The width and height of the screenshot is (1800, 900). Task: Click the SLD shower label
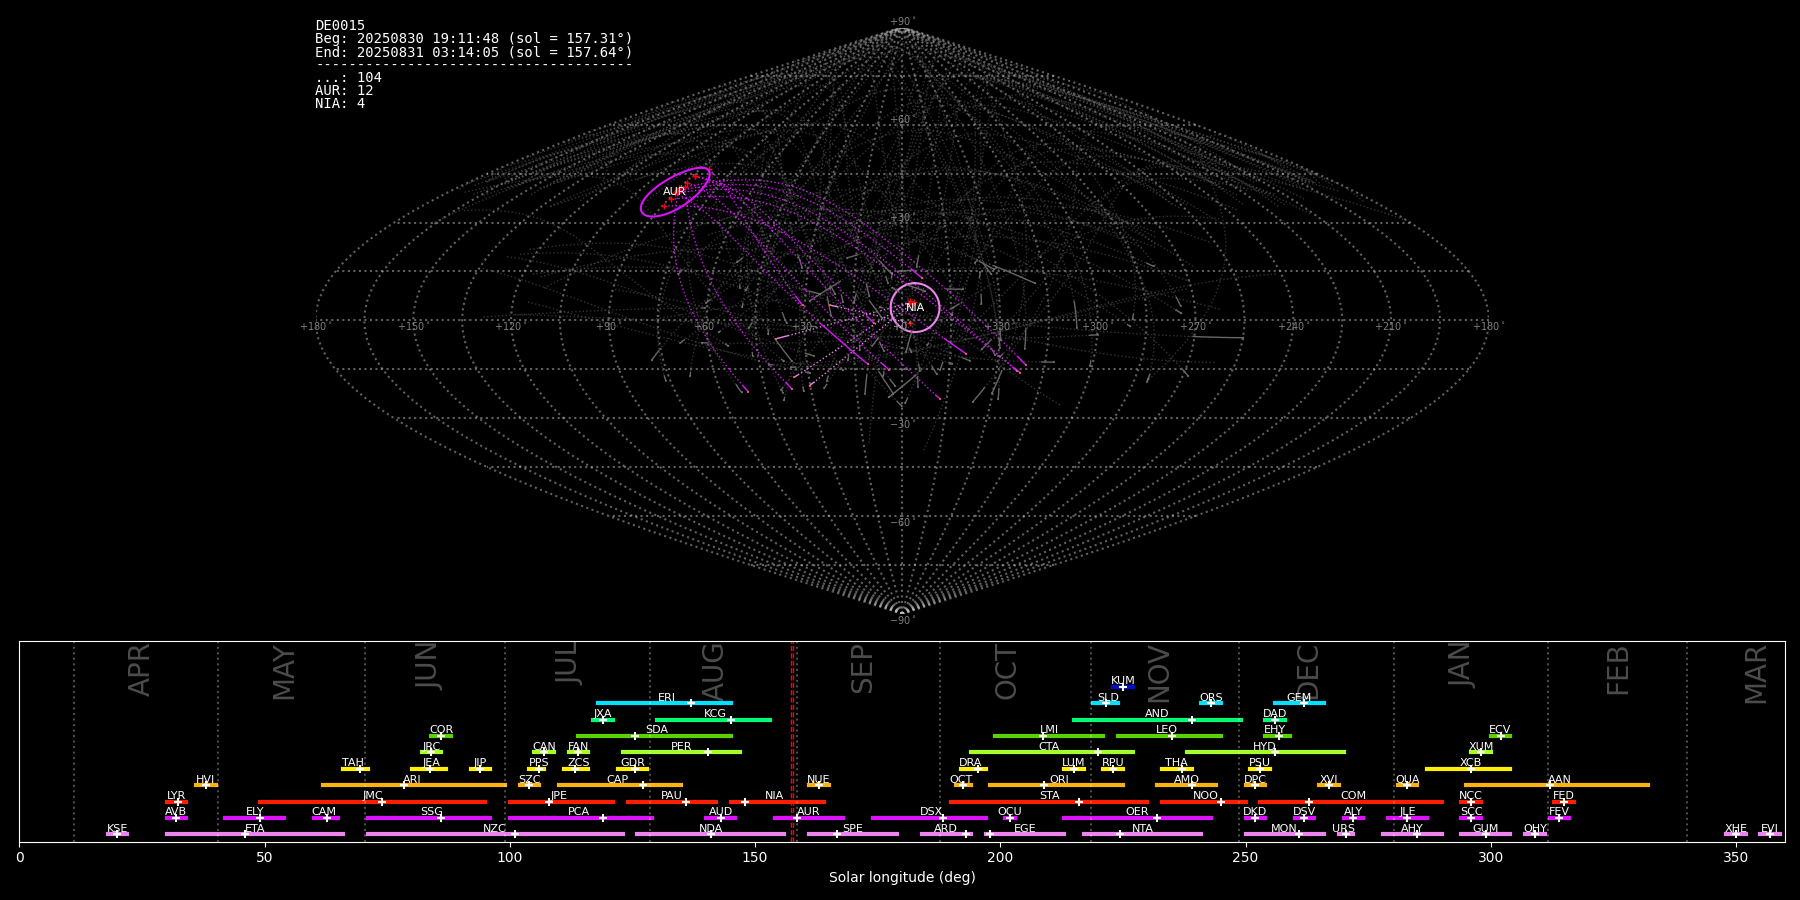(x=1108, y=698)
